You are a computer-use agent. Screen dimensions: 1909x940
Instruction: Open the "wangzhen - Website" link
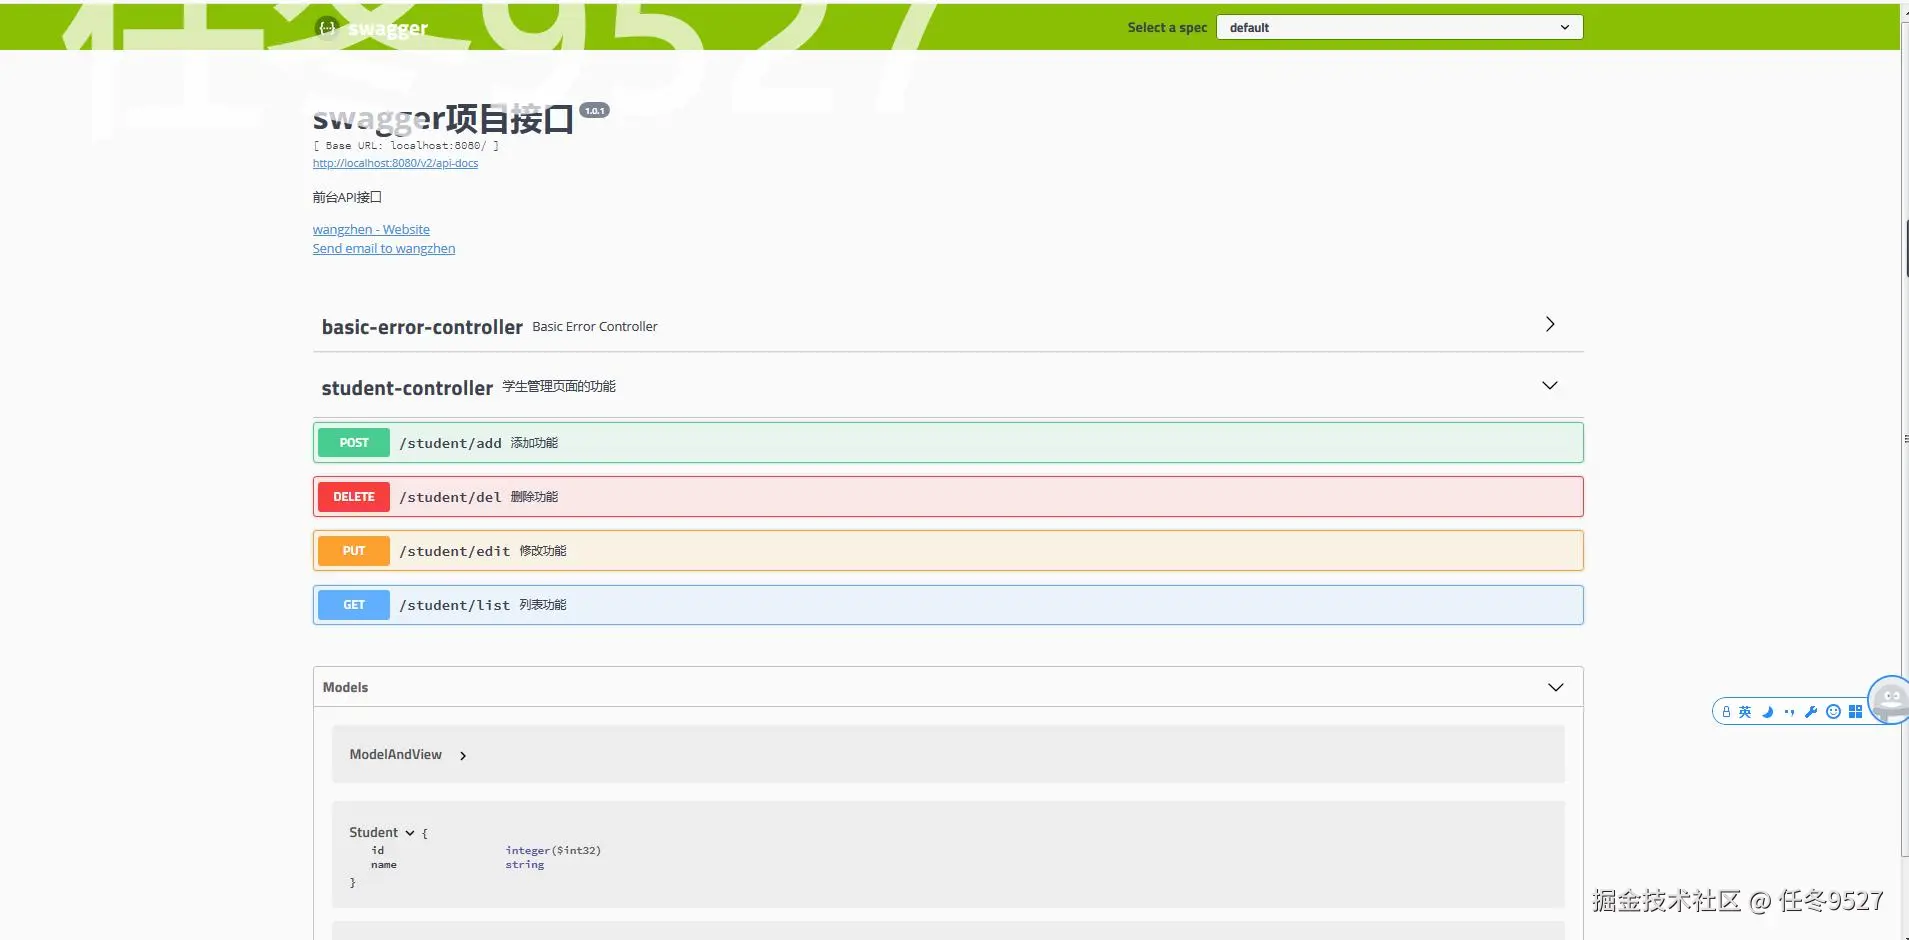tap(371, 230)
